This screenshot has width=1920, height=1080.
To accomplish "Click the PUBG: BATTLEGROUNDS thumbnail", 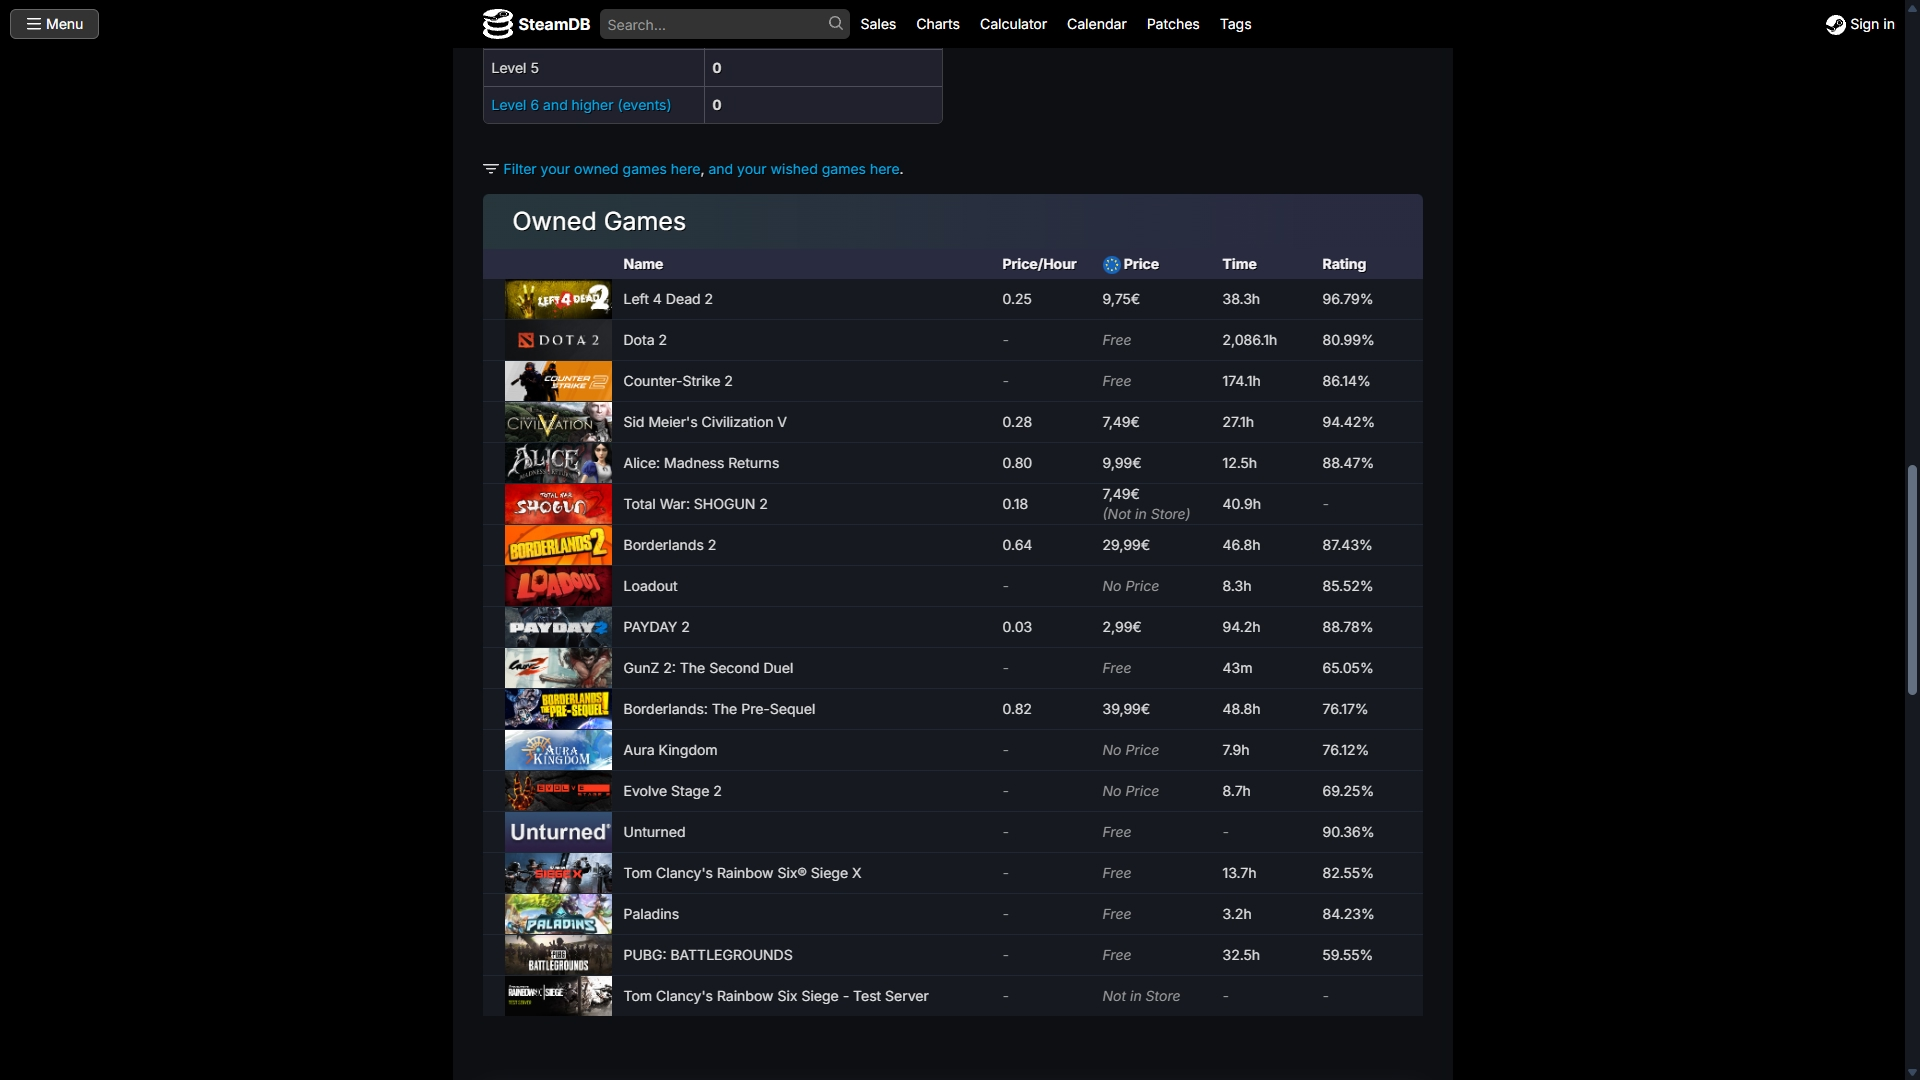I will 558,955.
